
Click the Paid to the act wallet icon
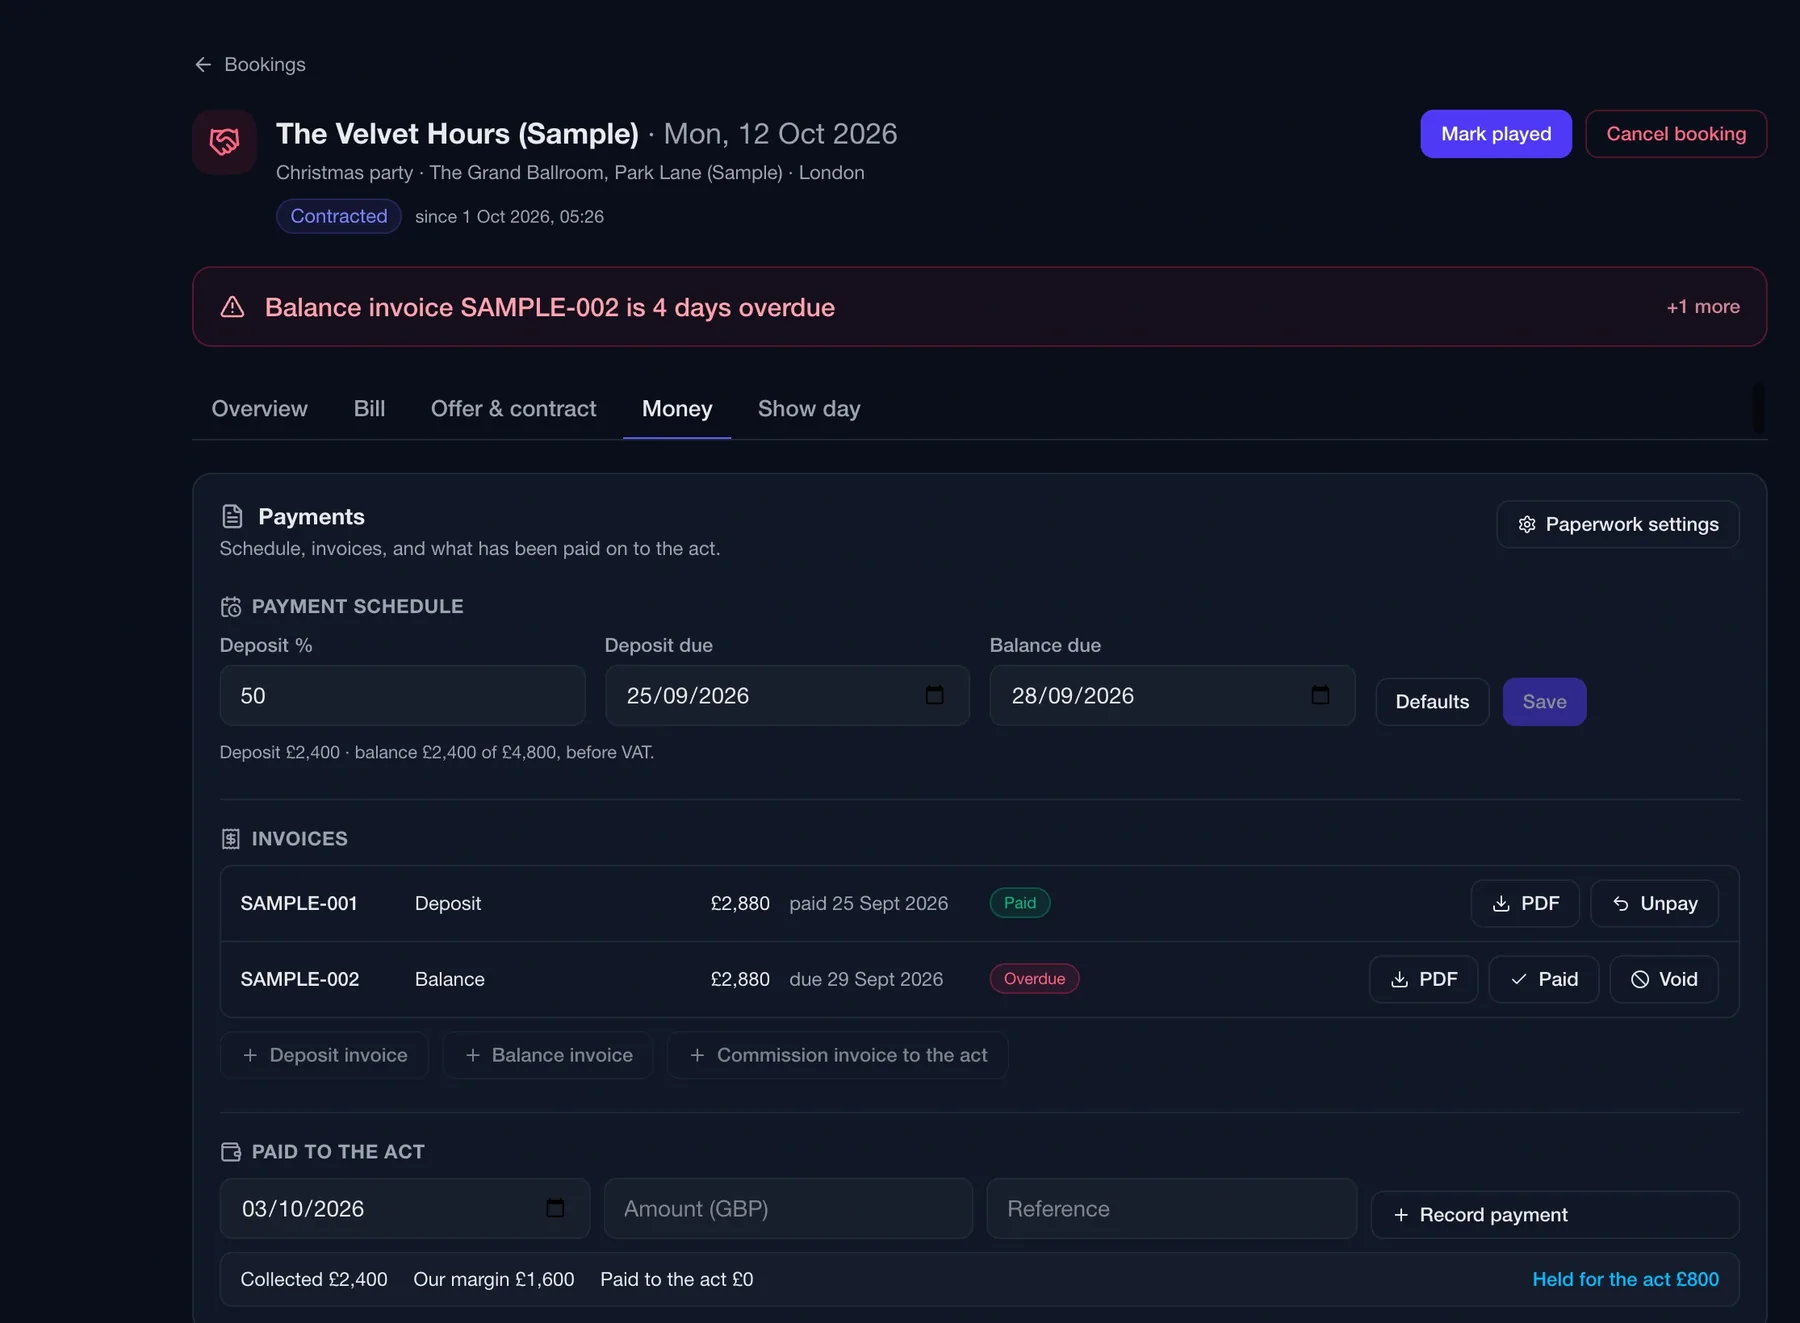[x=231, y=1152]
